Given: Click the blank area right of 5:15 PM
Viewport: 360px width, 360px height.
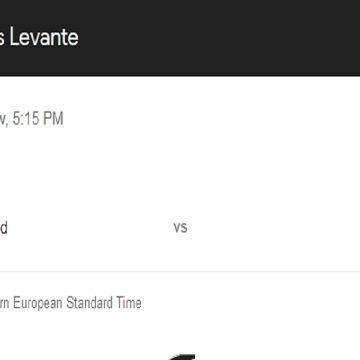Looking at the screenshot, I should (x=212, y=119).
